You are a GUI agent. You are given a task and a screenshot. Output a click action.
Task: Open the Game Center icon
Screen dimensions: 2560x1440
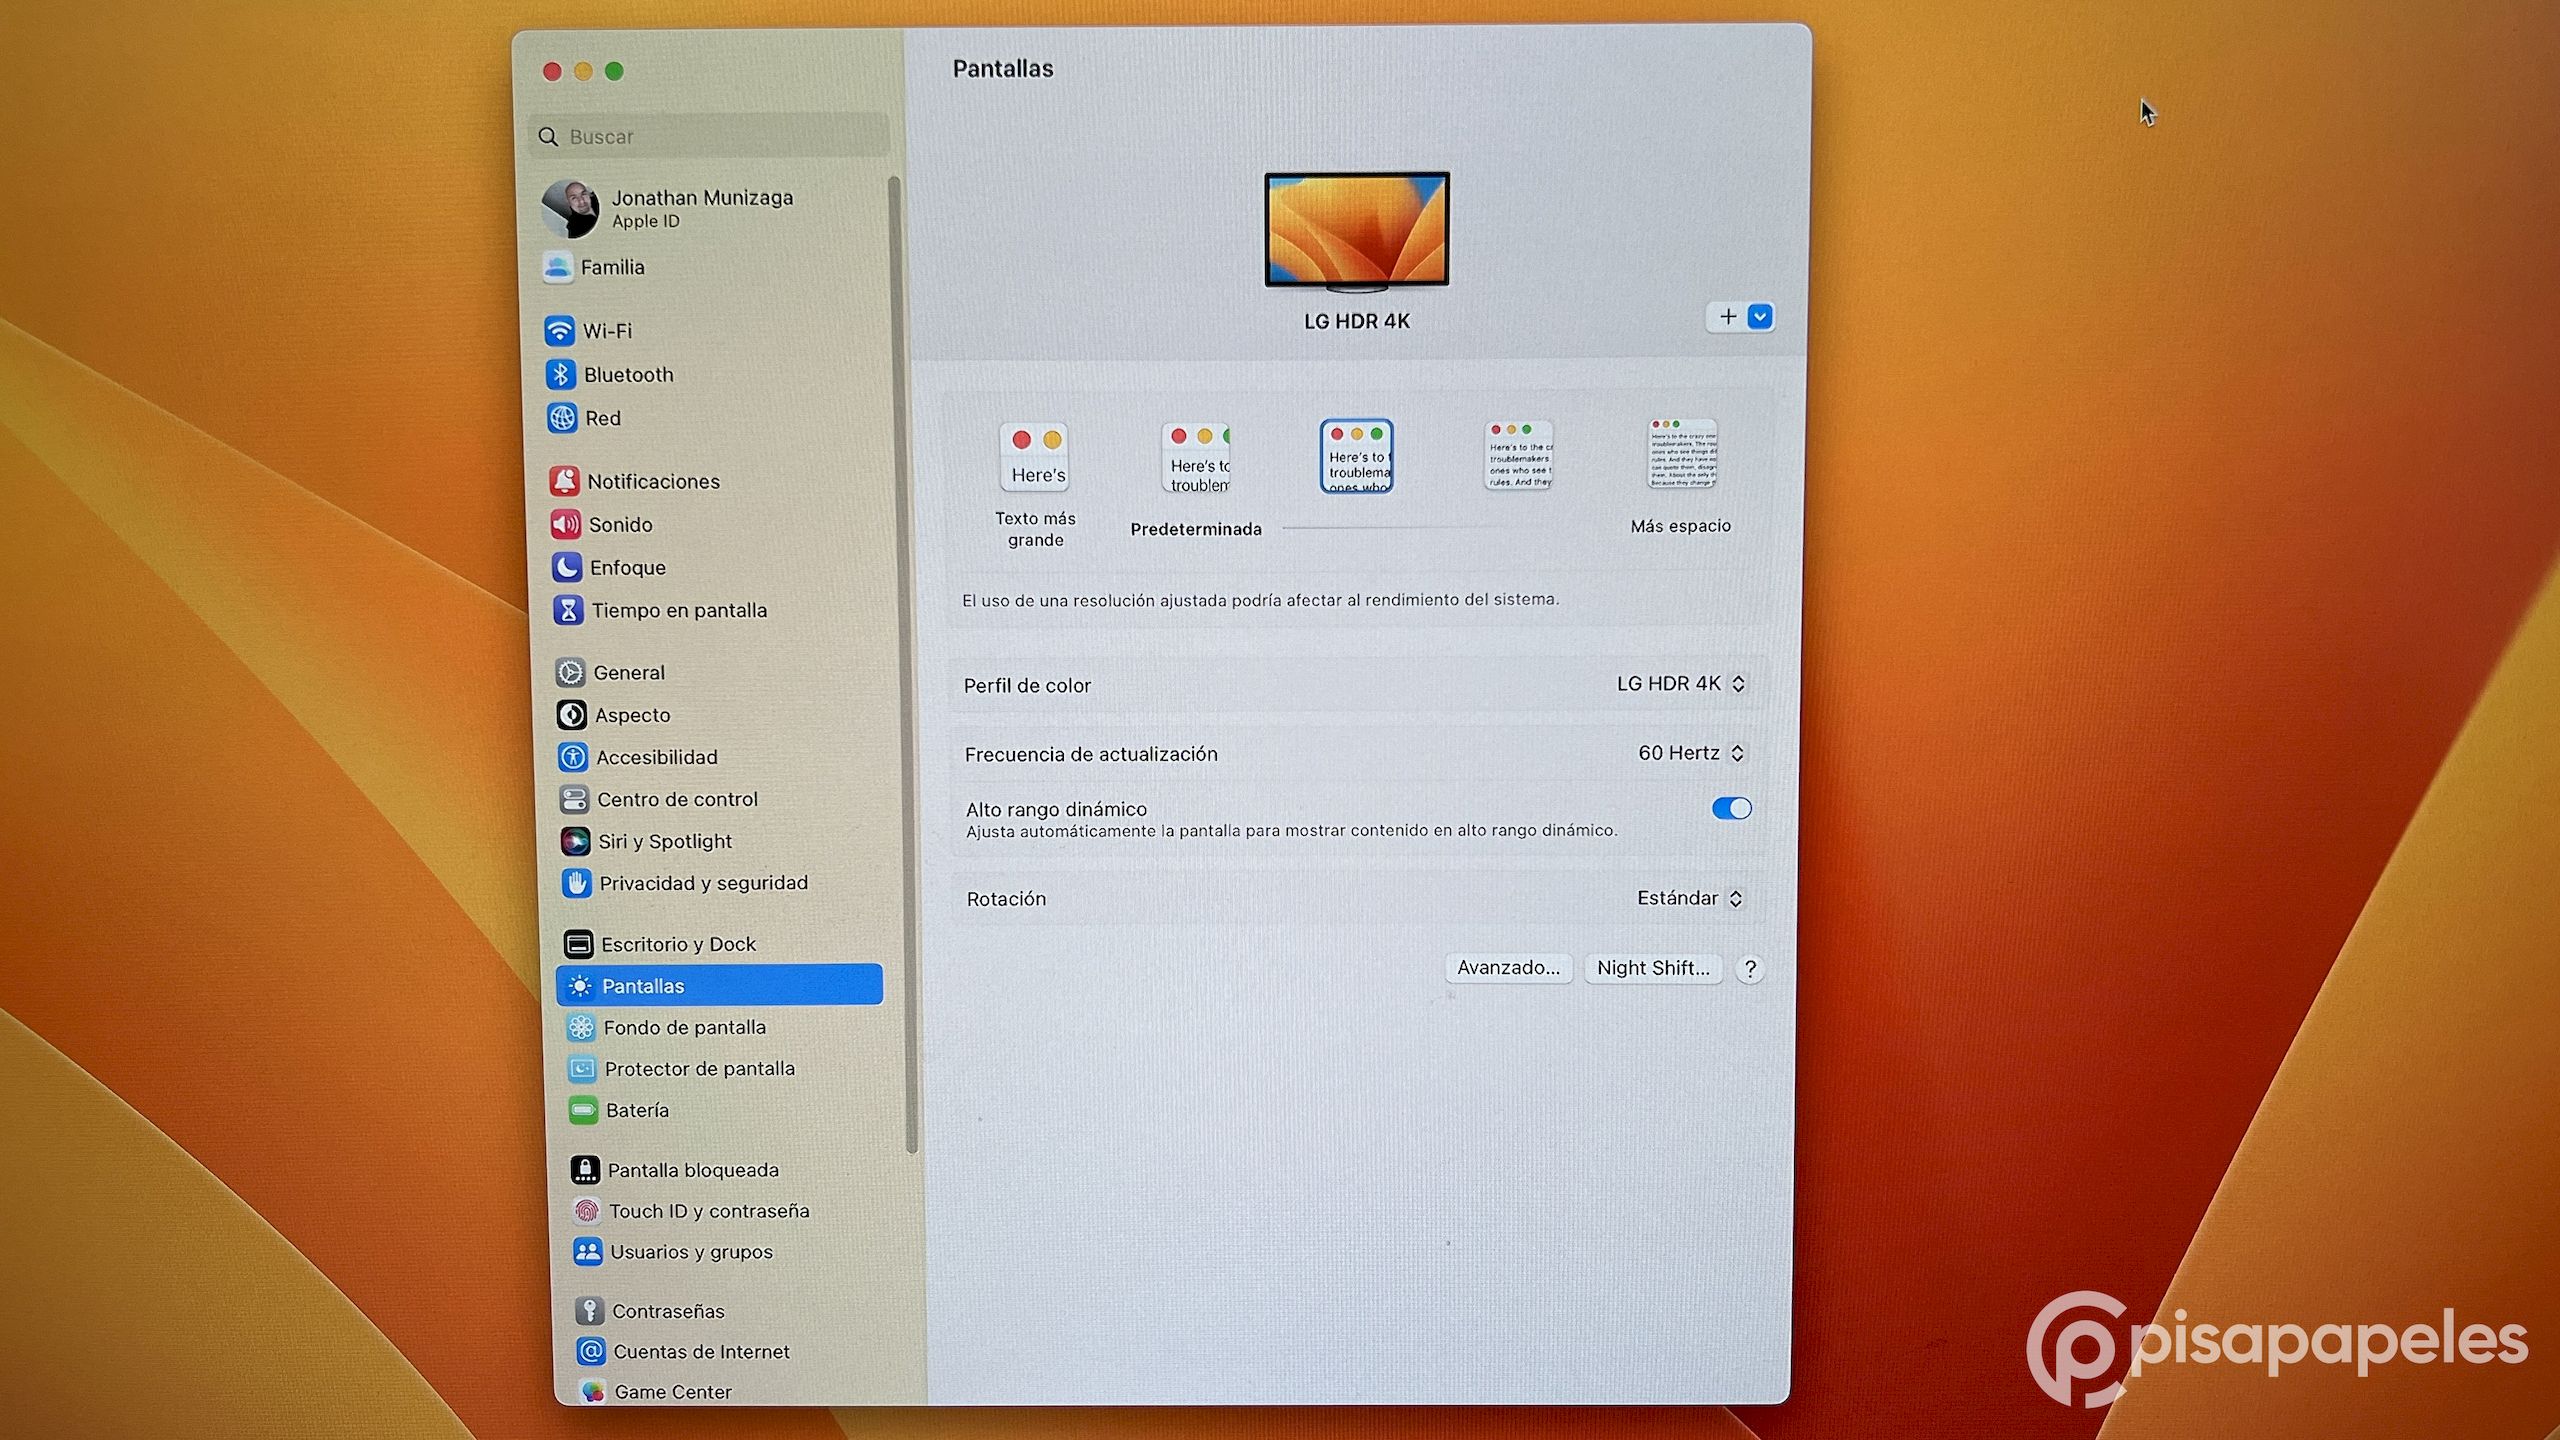[x=593, y=1391]
